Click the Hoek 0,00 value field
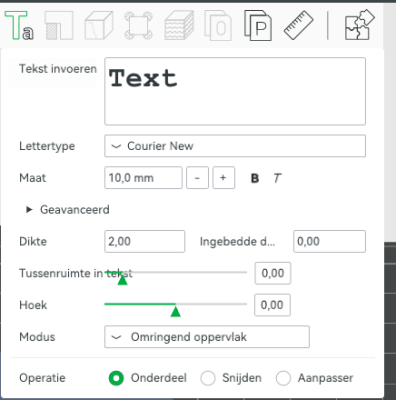Viewport: 396px width, 400px height. [x=272, y=305]
